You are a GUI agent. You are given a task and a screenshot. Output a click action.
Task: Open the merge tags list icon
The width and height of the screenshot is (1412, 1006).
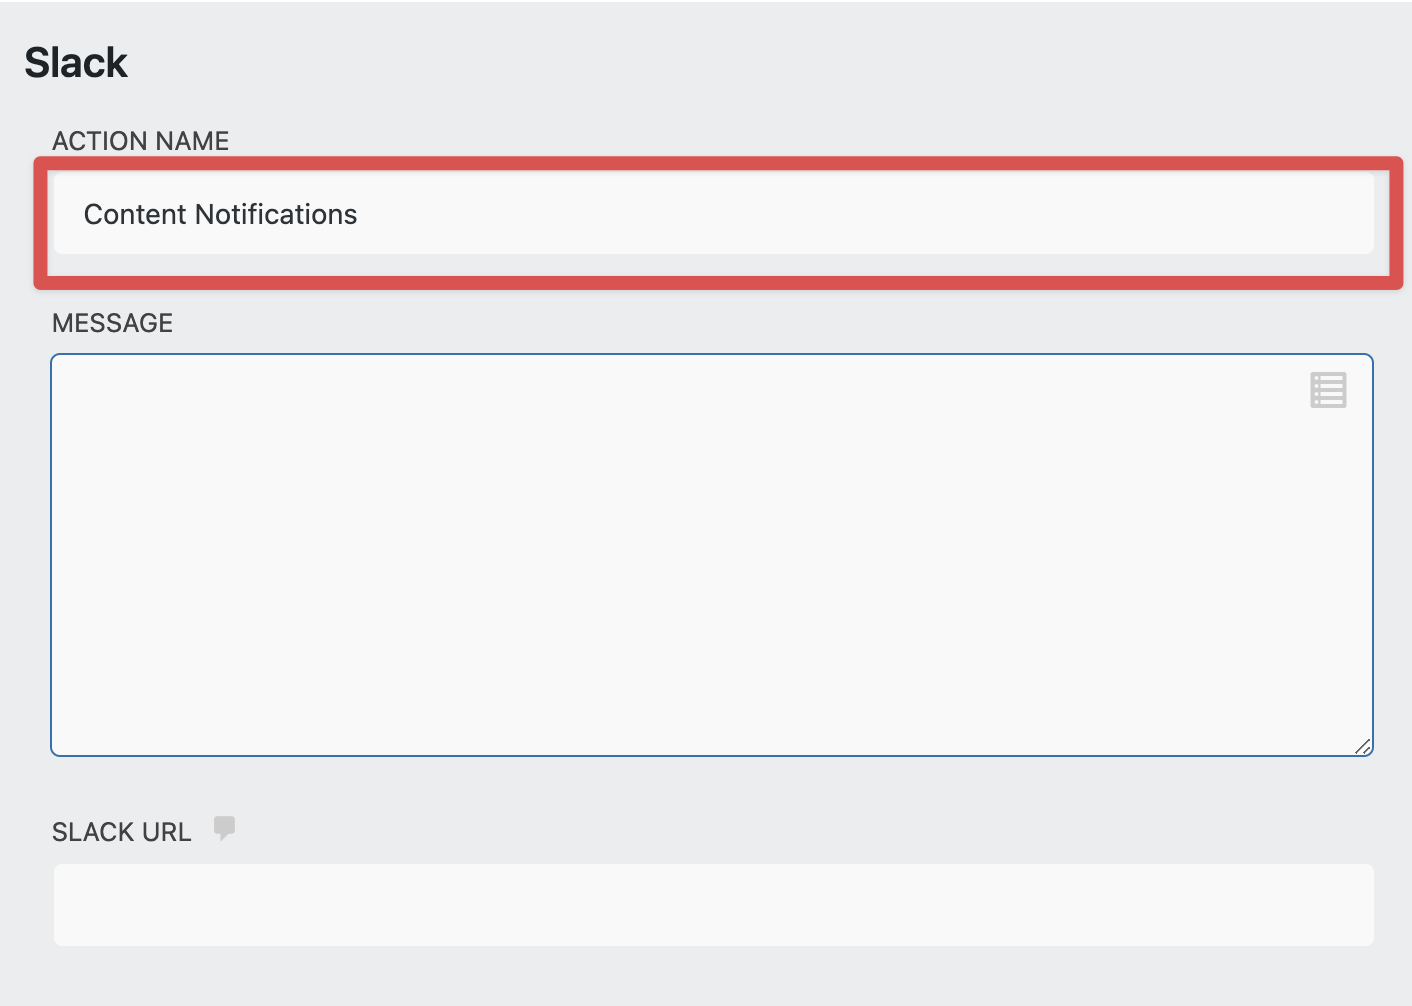point(1328,390)
